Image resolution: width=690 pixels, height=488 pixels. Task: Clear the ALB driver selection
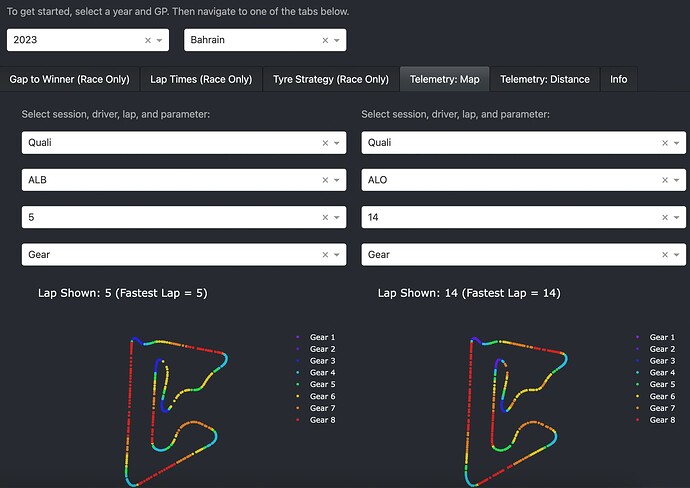325,180
